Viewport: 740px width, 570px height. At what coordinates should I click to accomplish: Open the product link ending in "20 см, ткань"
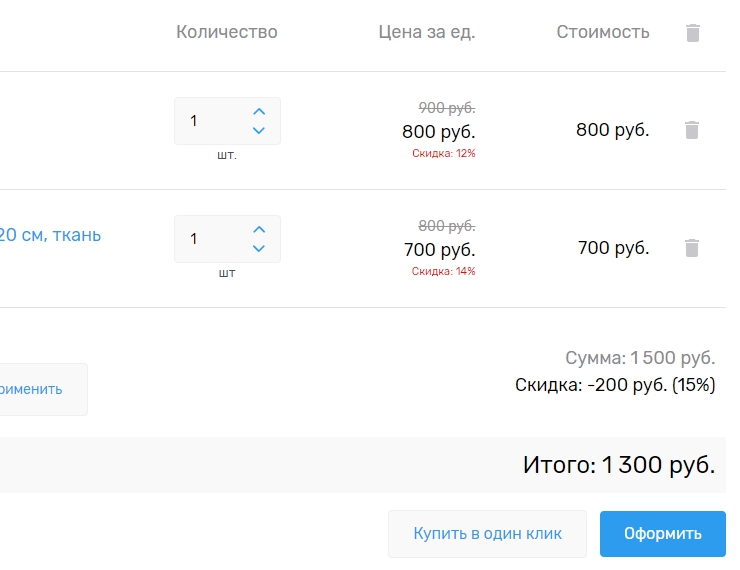pyautogui.click(x=50, y=235)
